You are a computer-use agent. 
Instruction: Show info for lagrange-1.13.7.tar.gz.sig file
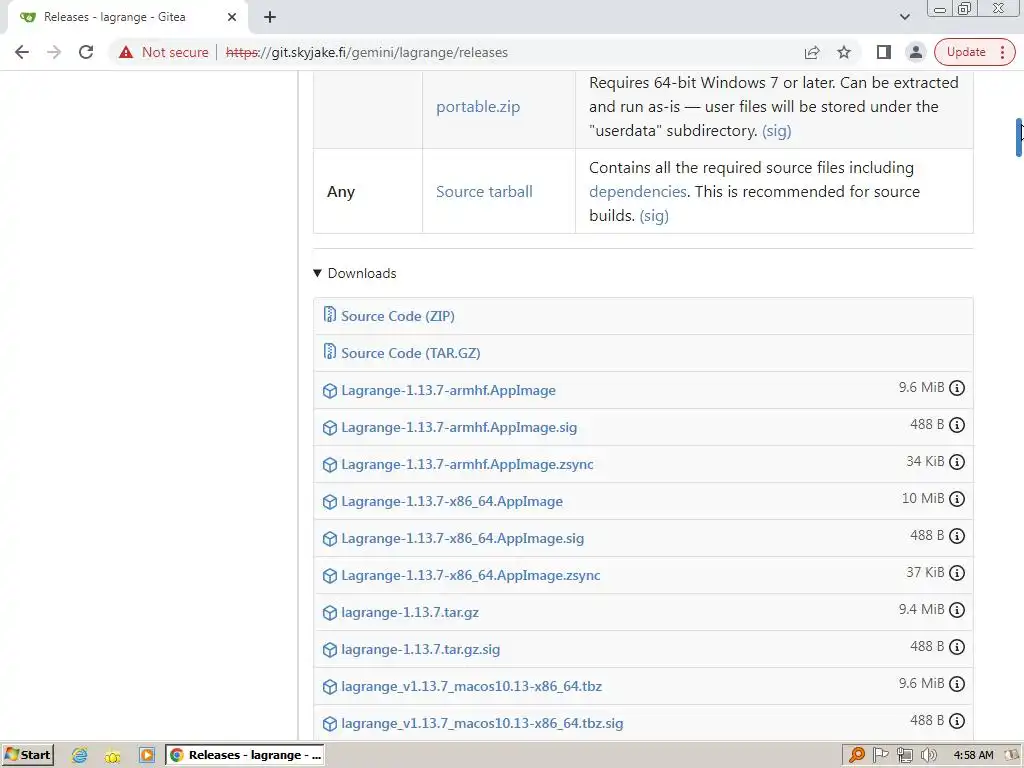[957, 647]
